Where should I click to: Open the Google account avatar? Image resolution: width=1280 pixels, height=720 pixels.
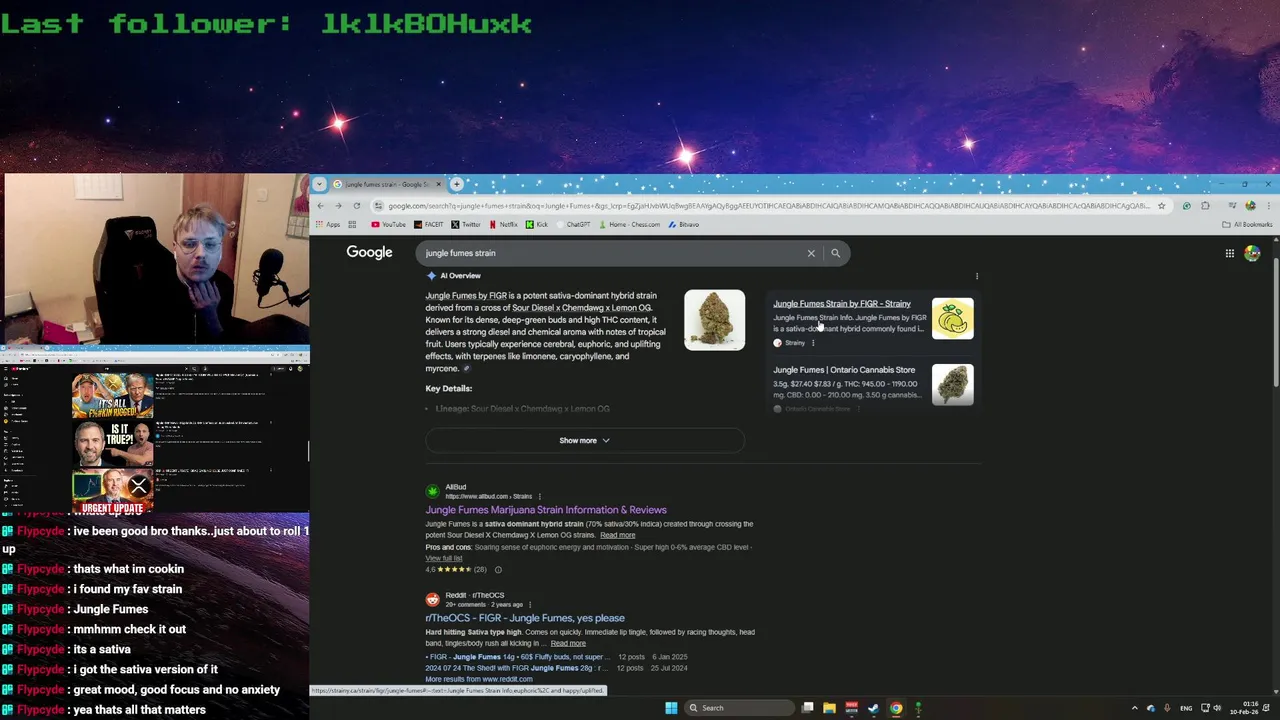click(1252, 253)
